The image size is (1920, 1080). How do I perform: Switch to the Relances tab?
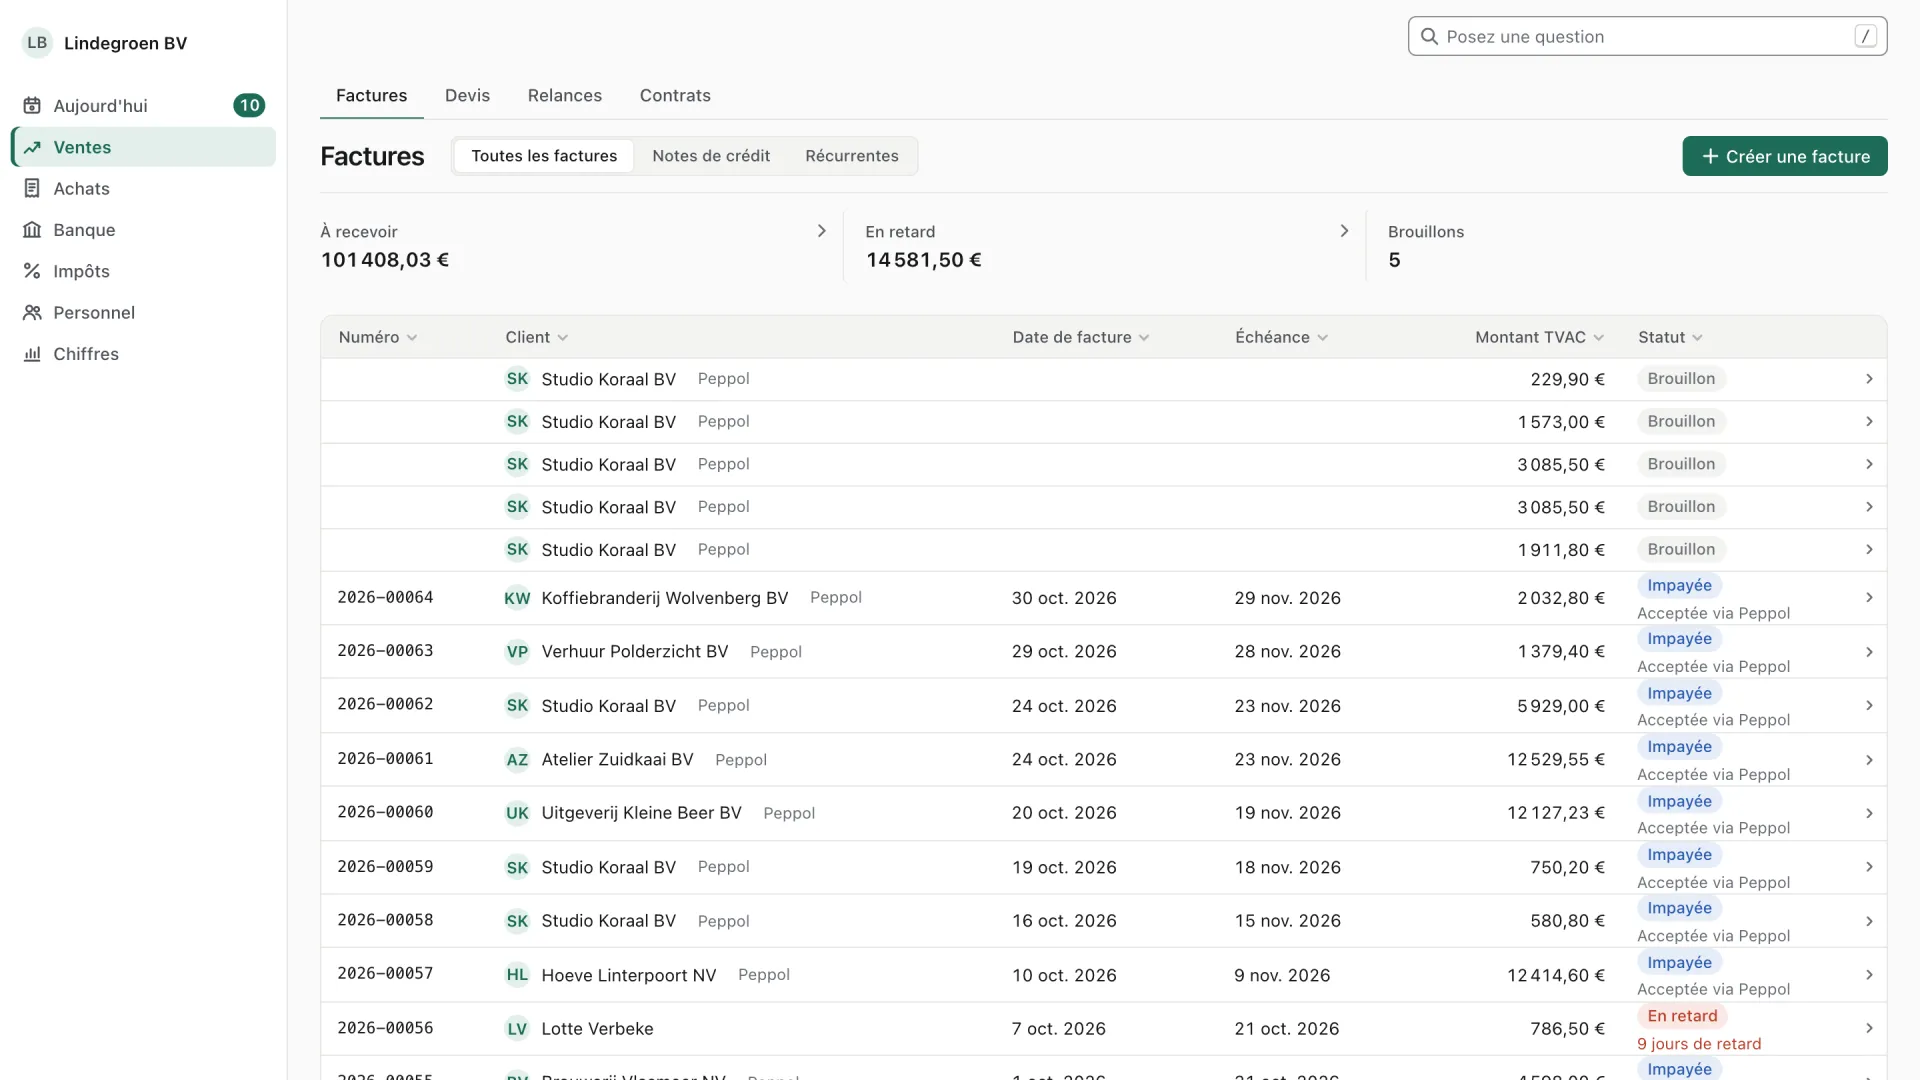565,95
